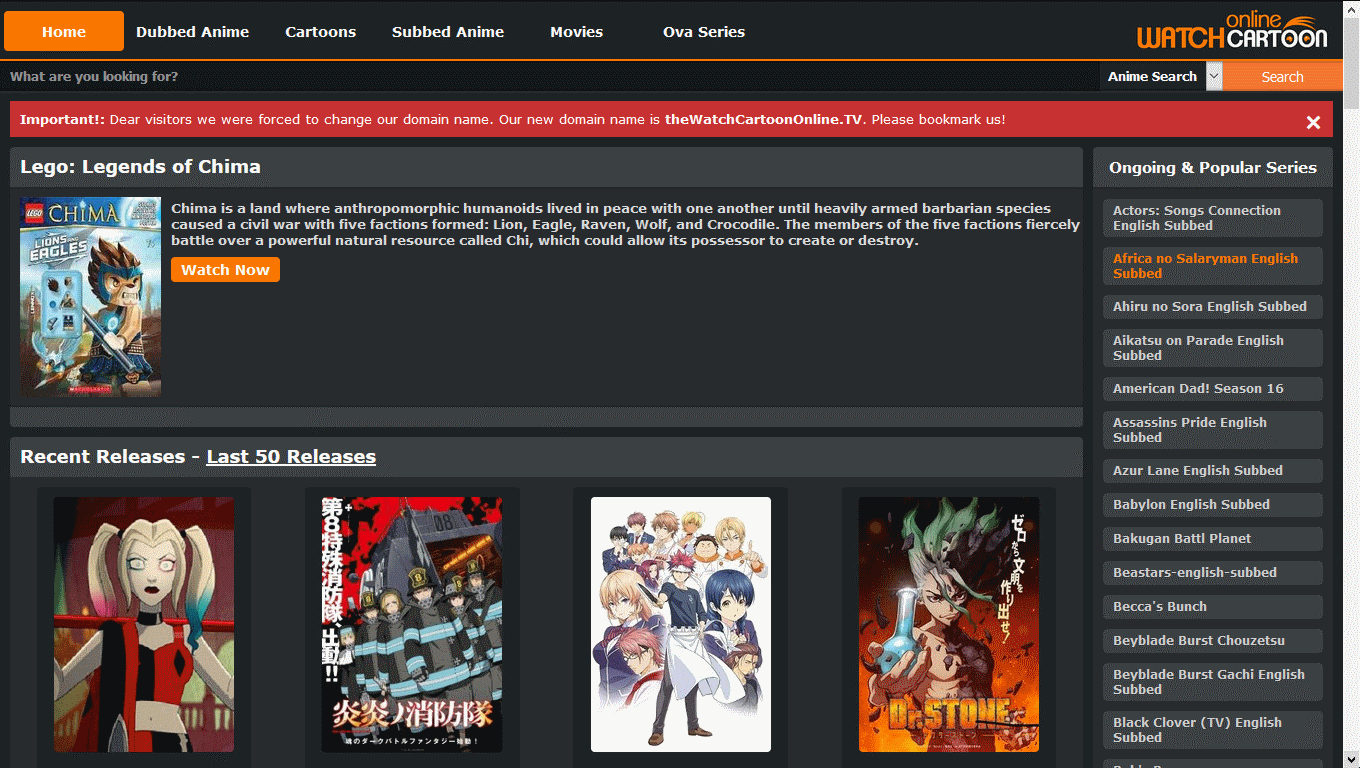The height and width of the screenshot is (768, 1360).
Task: Open the Last 50 Releases link
Action: pos(291,456)
